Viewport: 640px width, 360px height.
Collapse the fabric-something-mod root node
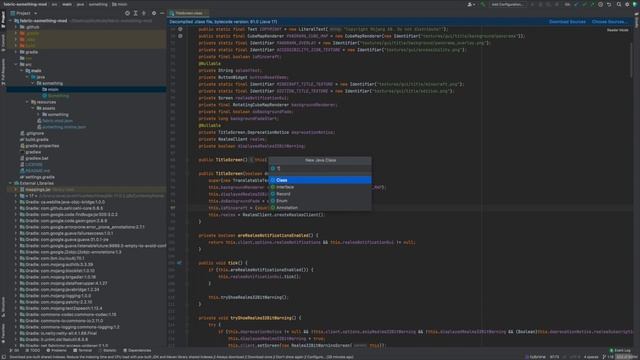[x=11, y=20]
